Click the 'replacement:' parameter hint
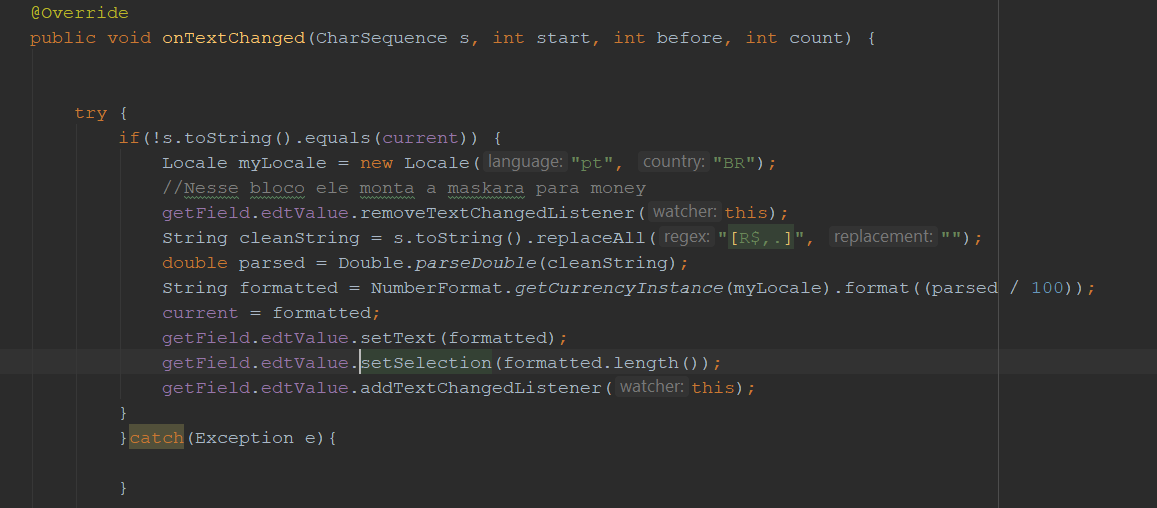1157x508 pixels. 883,238
